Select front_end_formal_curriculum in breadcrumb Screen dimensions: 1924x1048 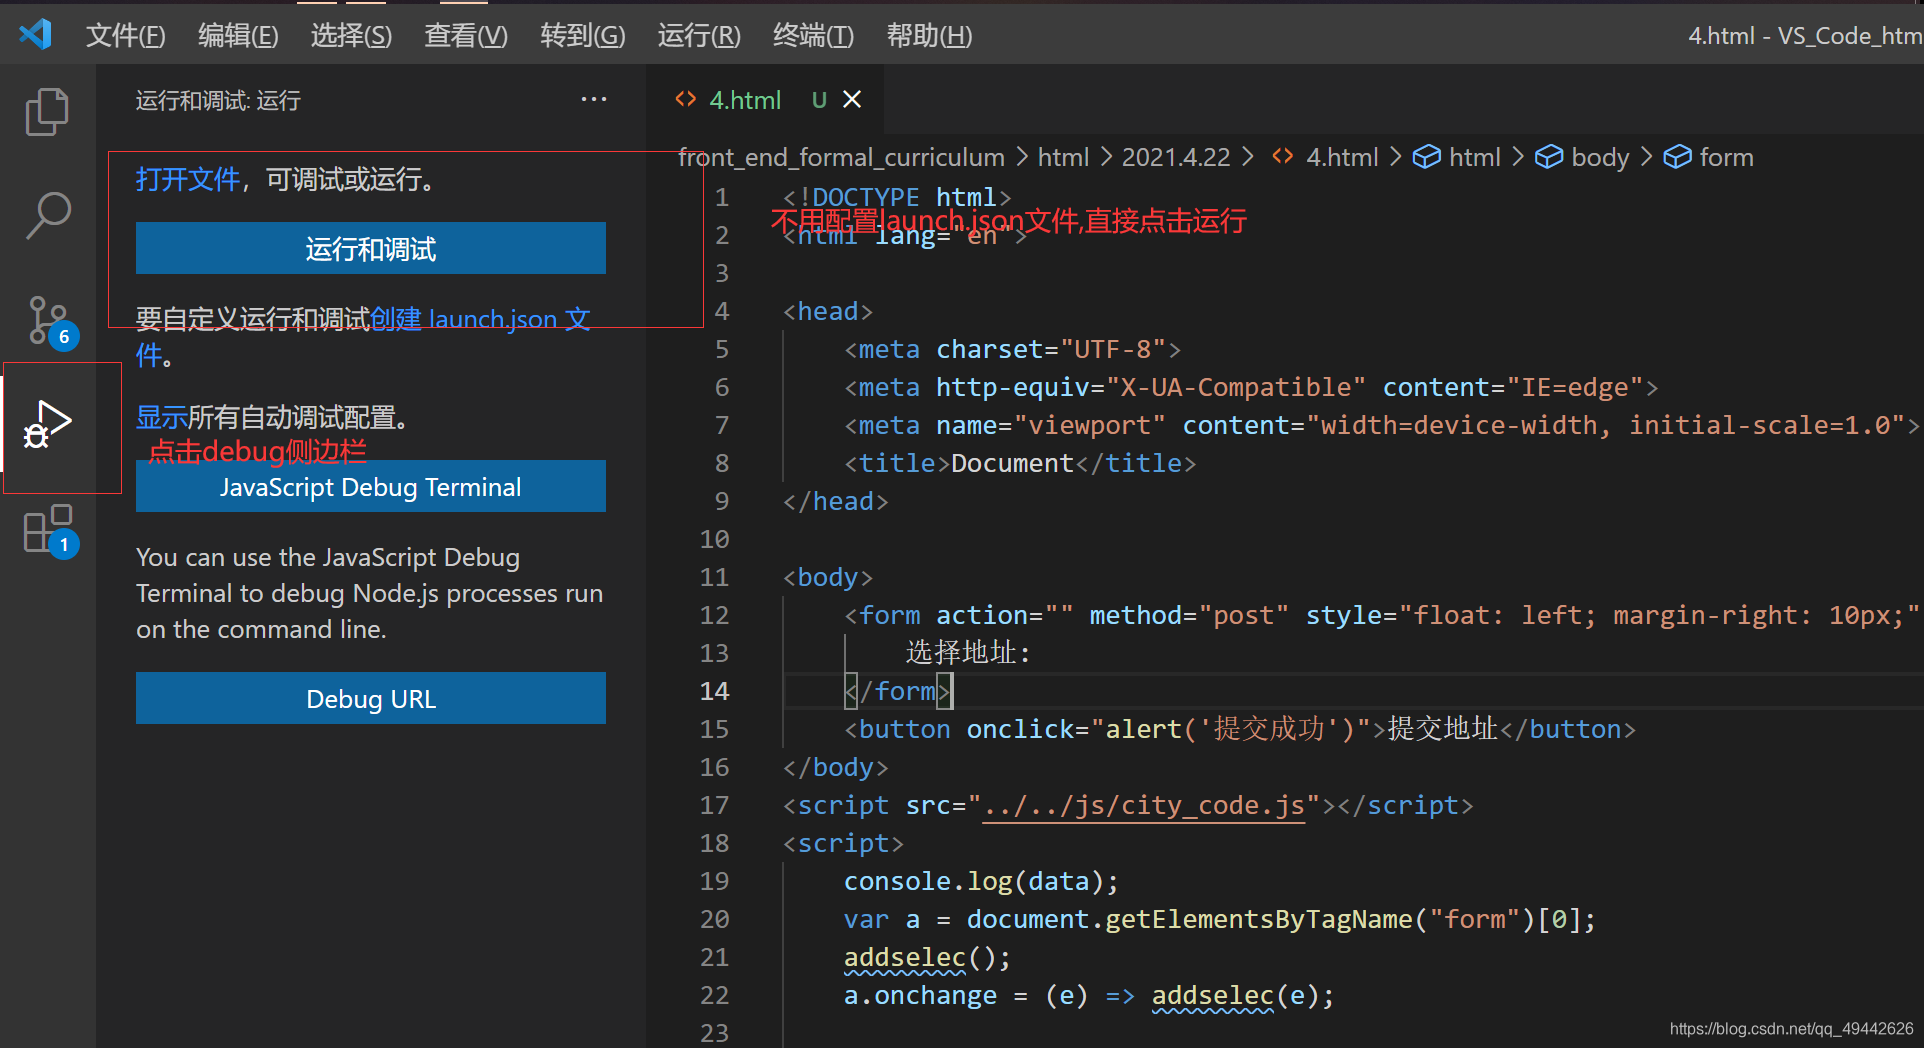point(841,157)
